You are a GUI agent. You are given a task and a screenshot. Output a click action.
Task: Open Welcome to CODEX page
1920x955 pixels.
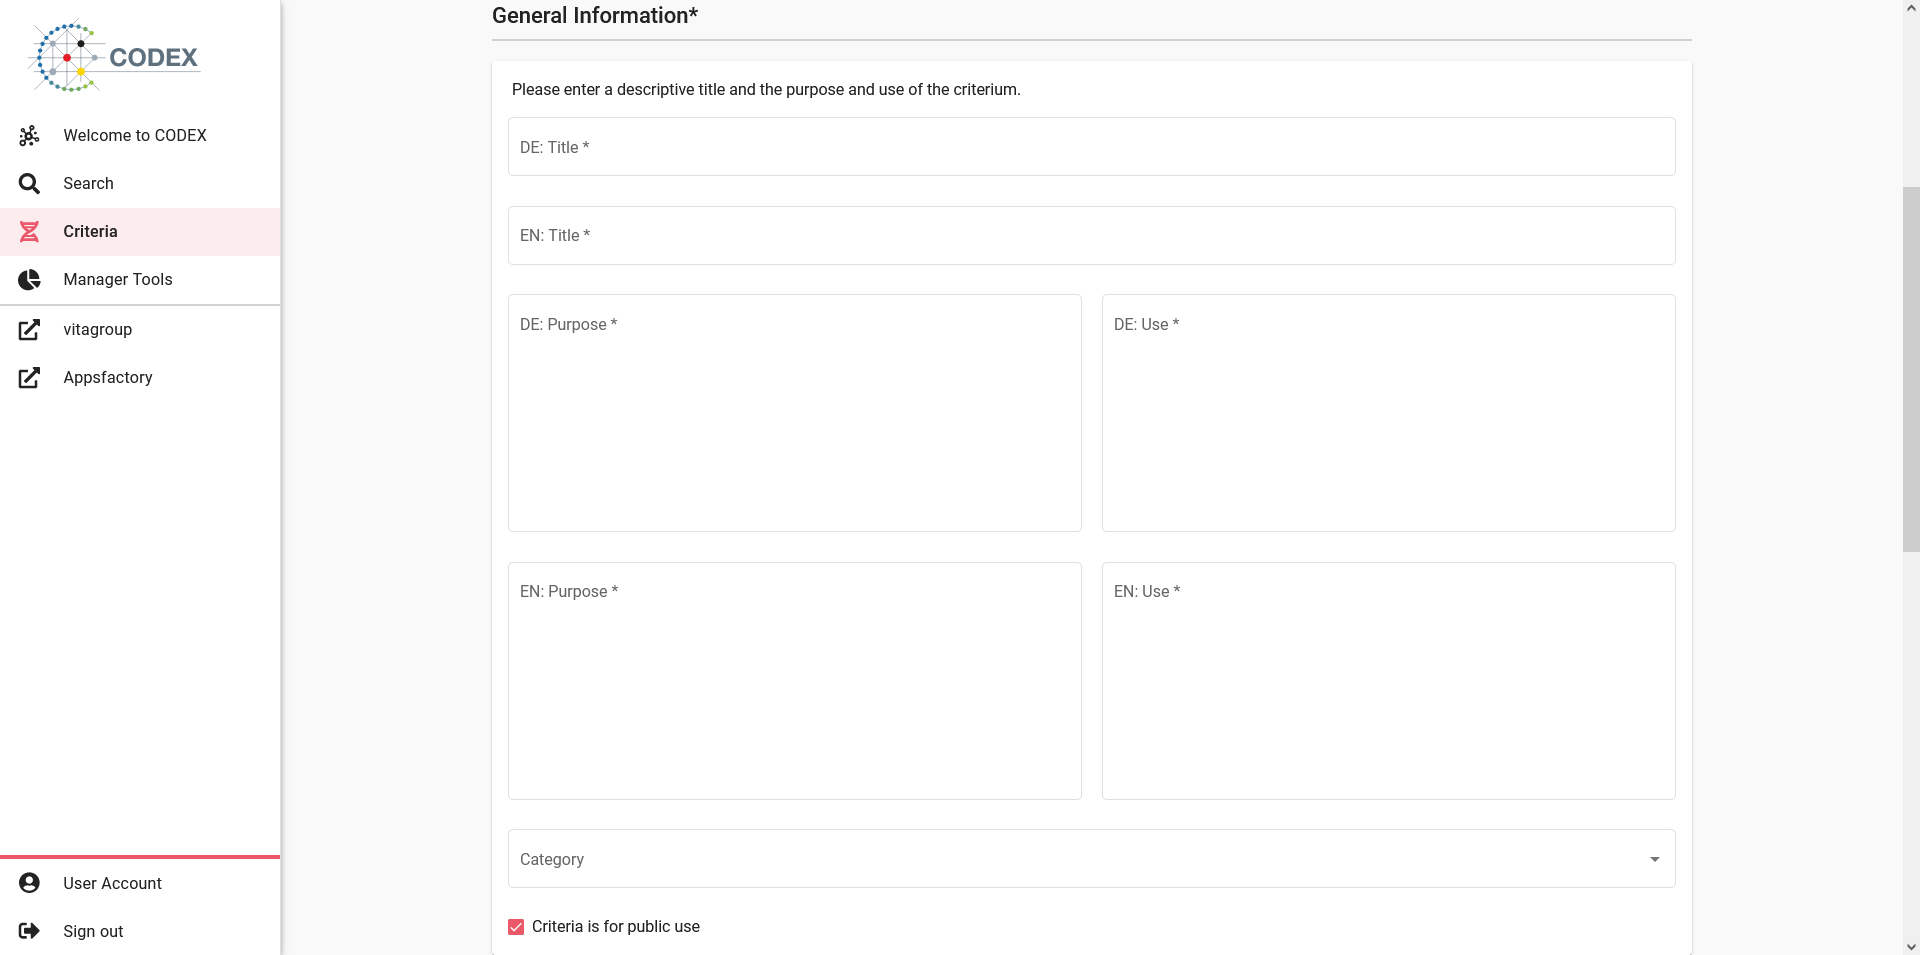[140, 135]
